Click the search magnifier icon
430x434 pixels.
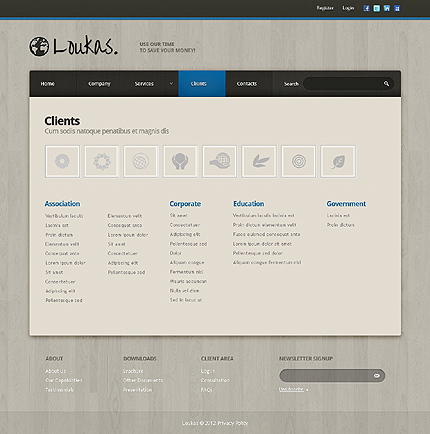tap(386, 84)
